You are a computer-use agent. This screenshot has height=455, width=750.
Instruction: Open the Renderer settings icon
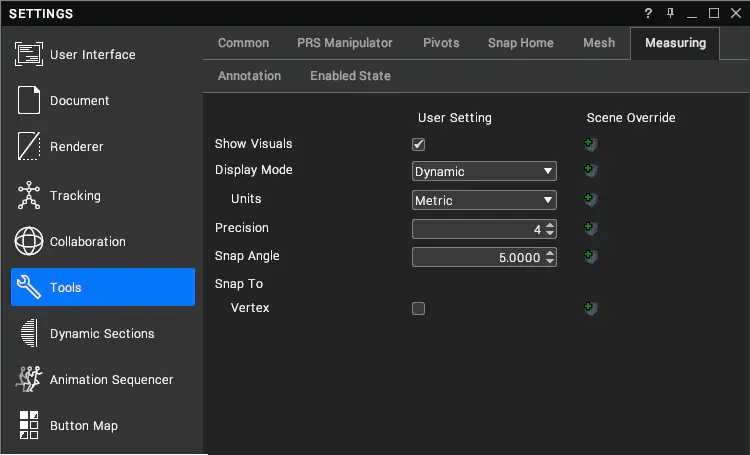tap(29, 146)
